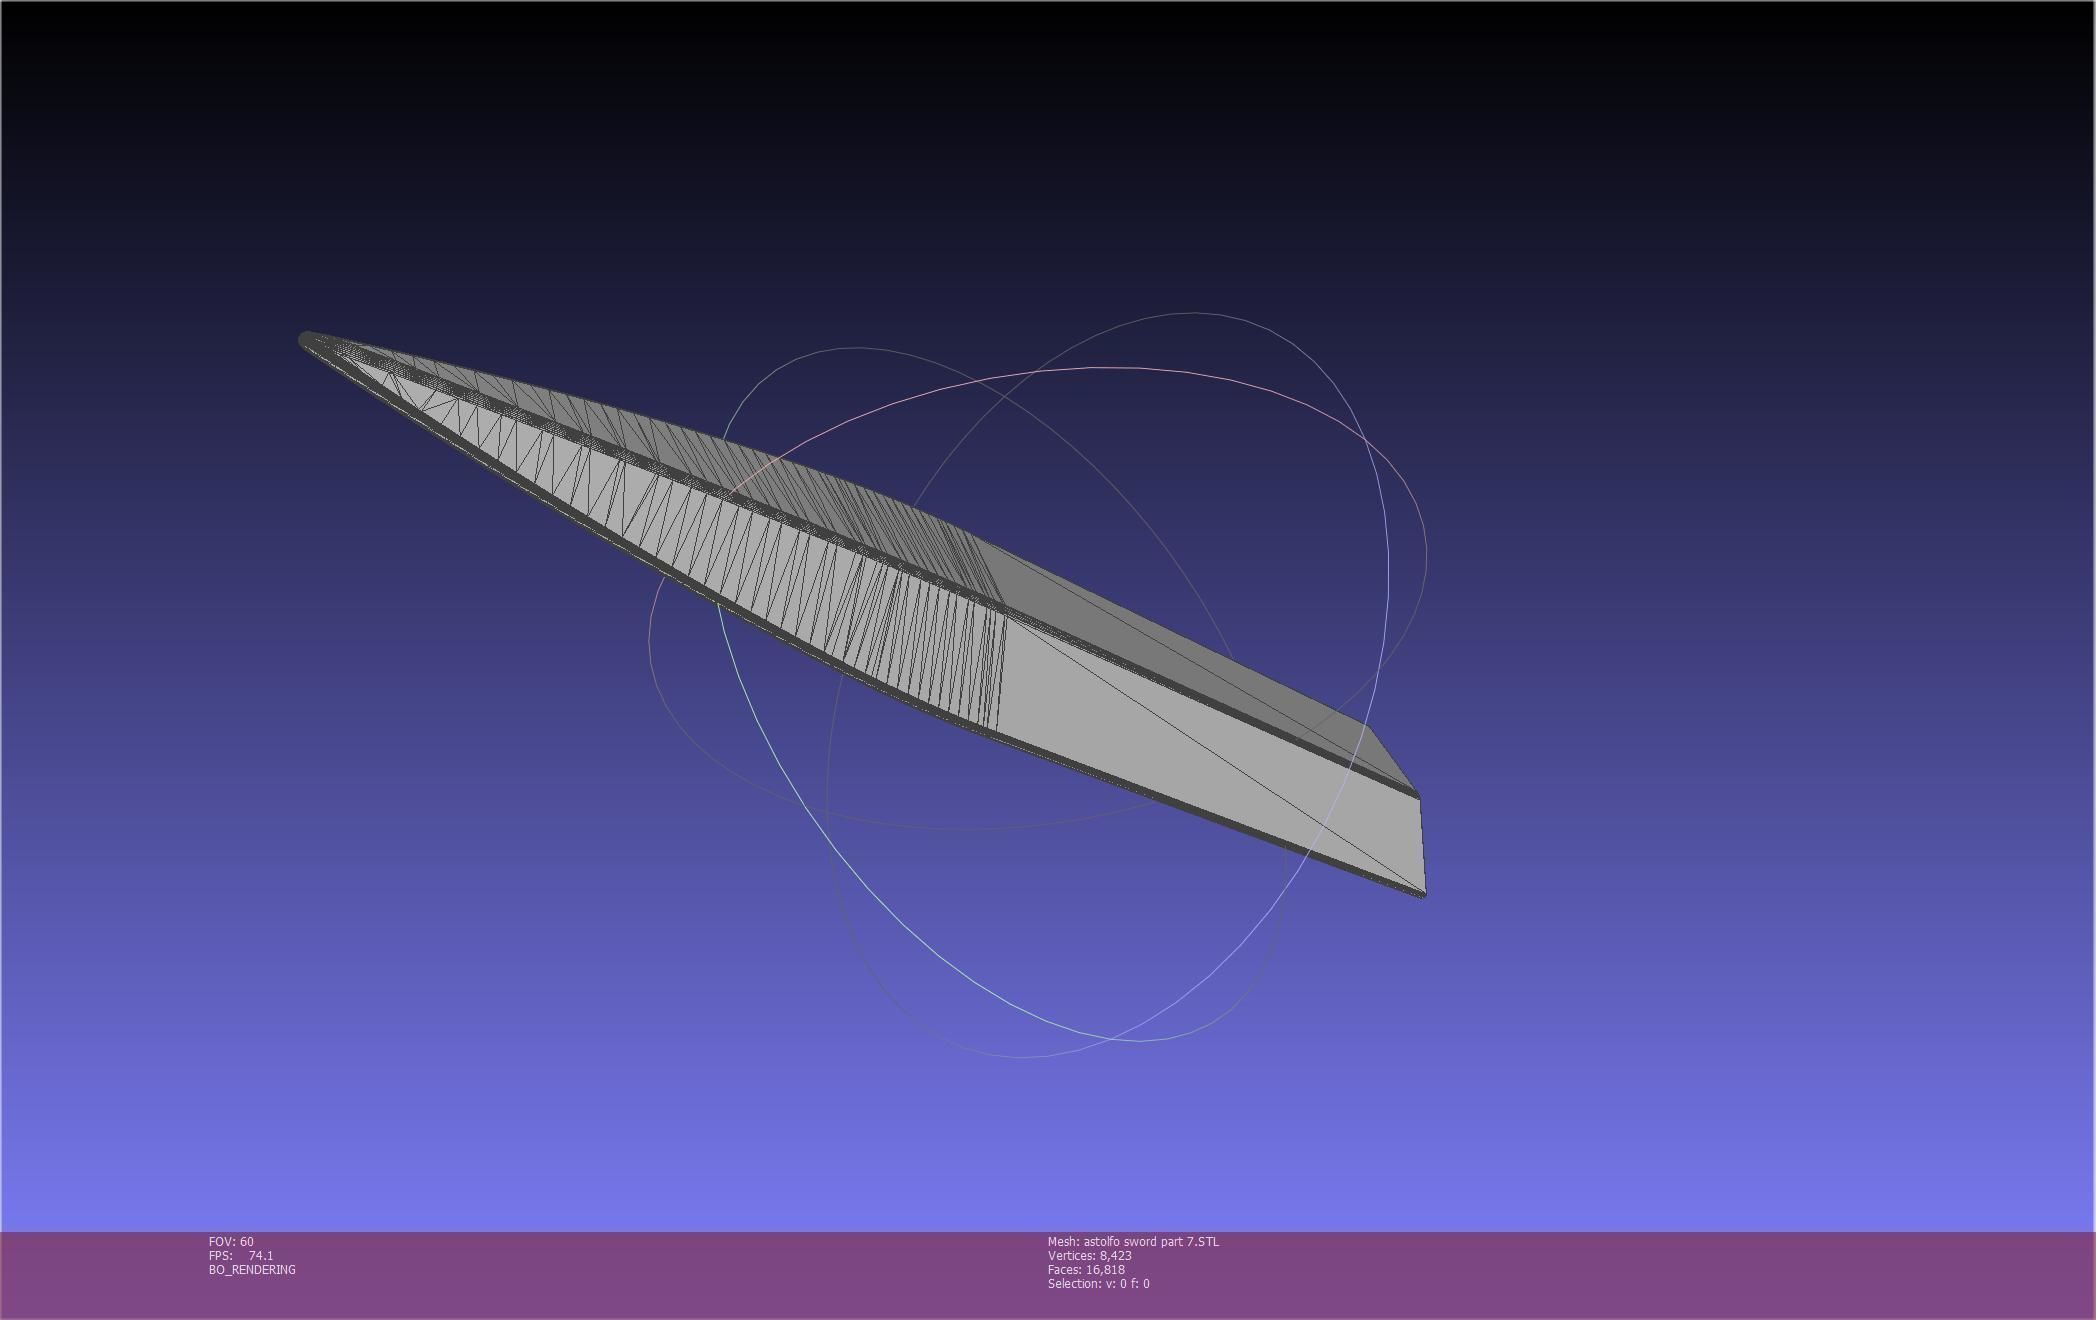Image resolution: width=2096 pixels, height=1320 pixels.
Task: Click the Vertices: 8,423 info line
Action: tap(1089, 1256)
